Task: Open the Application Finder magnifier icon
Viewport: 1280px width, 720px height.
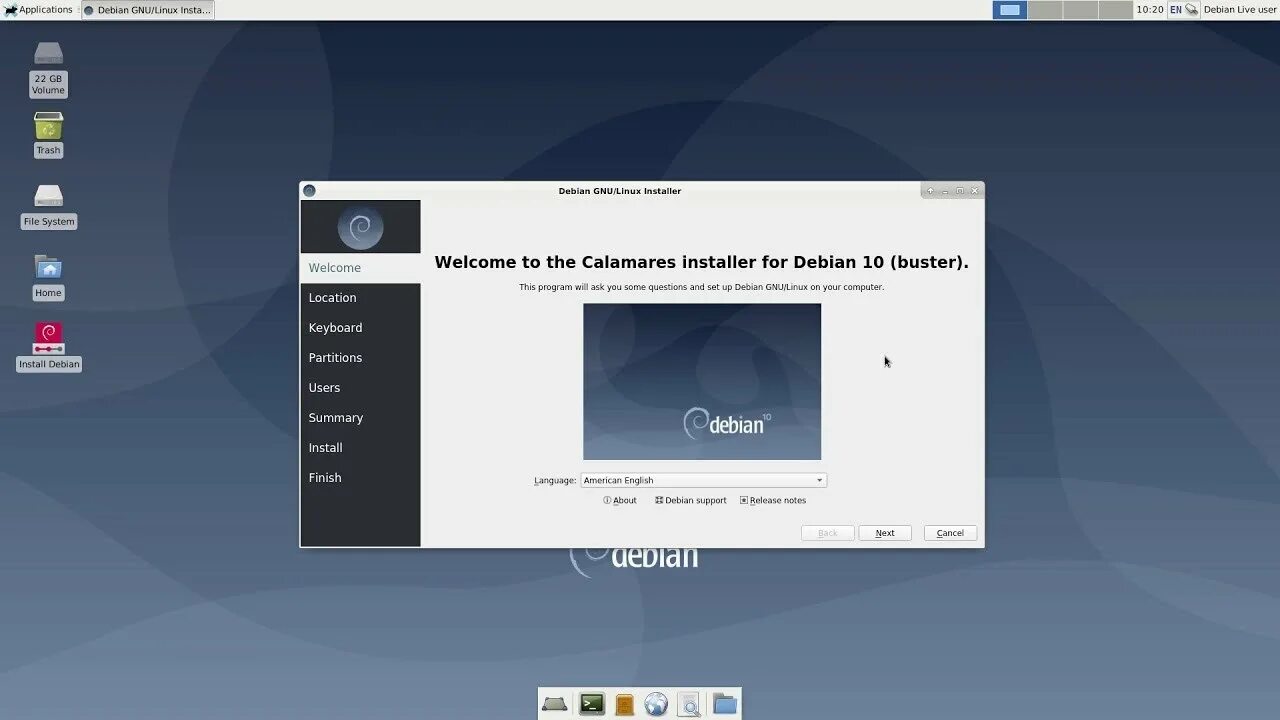Action: [689, 705]
